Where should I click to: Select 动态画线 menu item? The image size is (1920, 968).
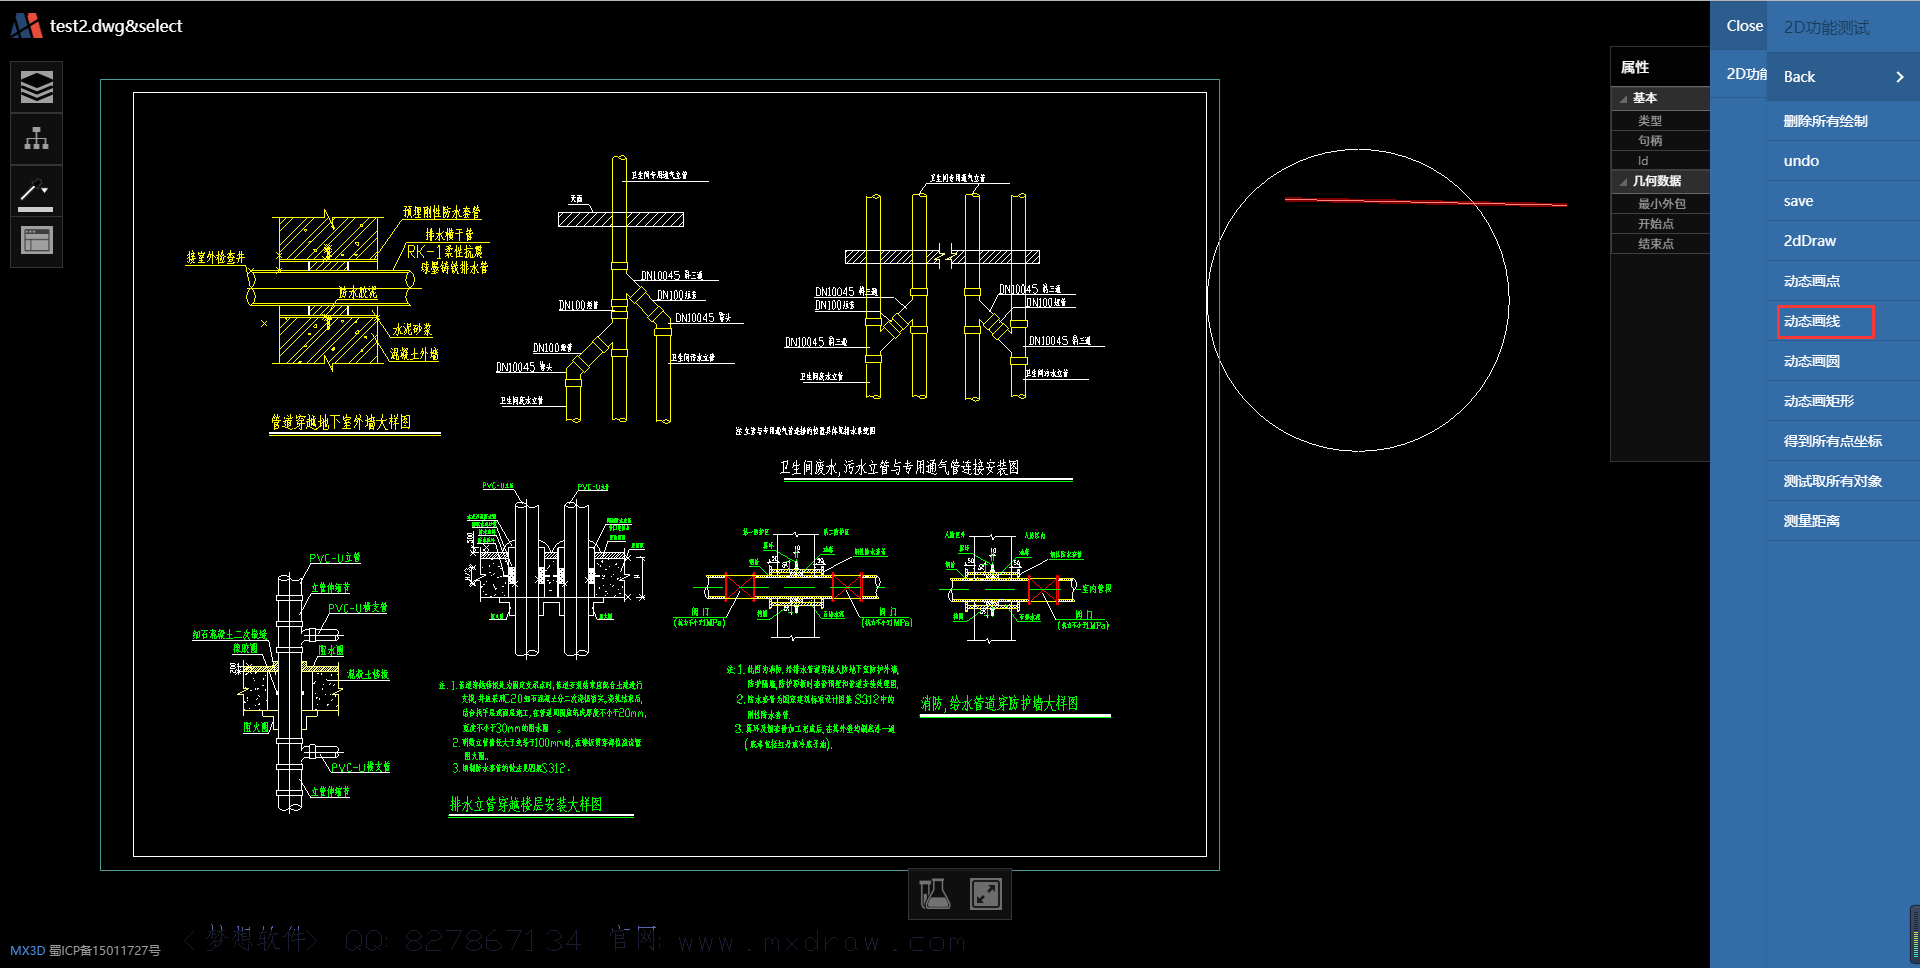[1843, 321]
